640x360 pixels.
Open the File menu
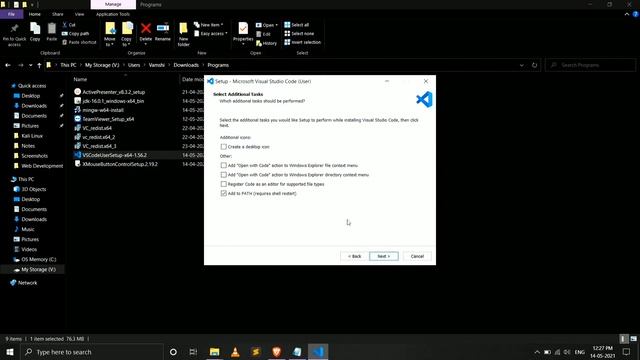(11, 14)
